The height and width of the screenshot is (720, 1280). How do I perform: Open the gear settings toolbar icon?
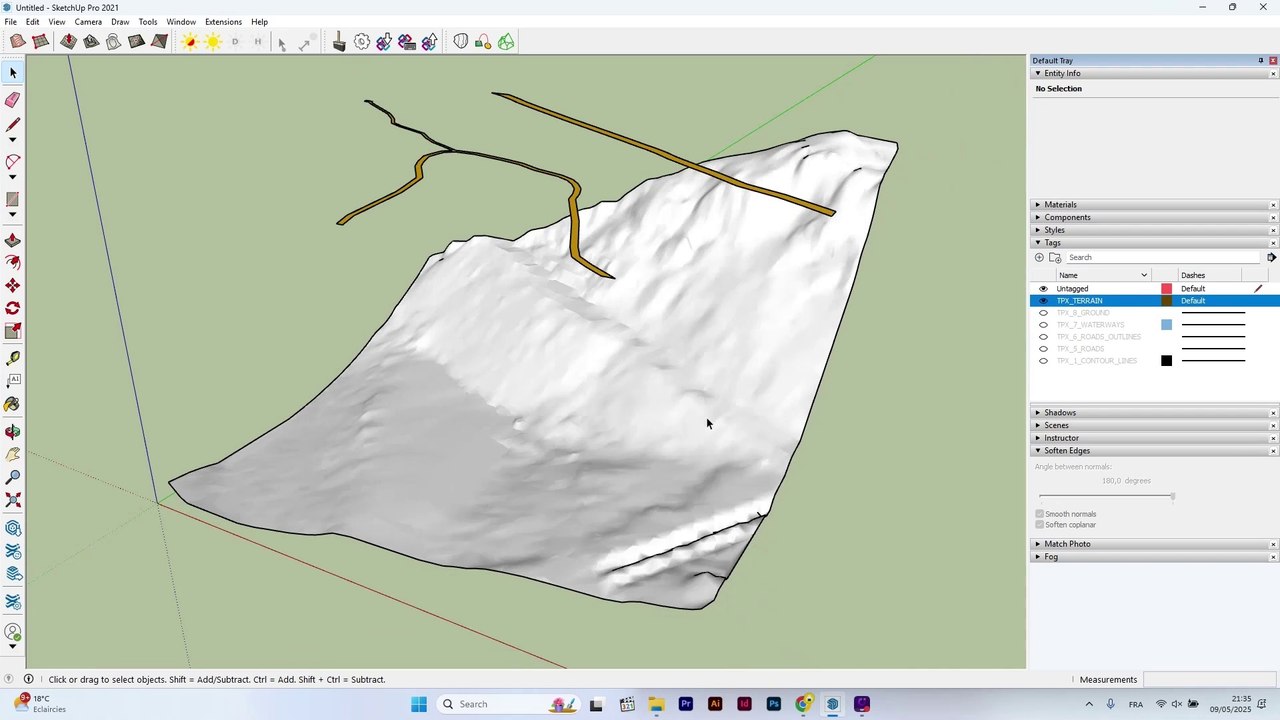pos(362,41)
